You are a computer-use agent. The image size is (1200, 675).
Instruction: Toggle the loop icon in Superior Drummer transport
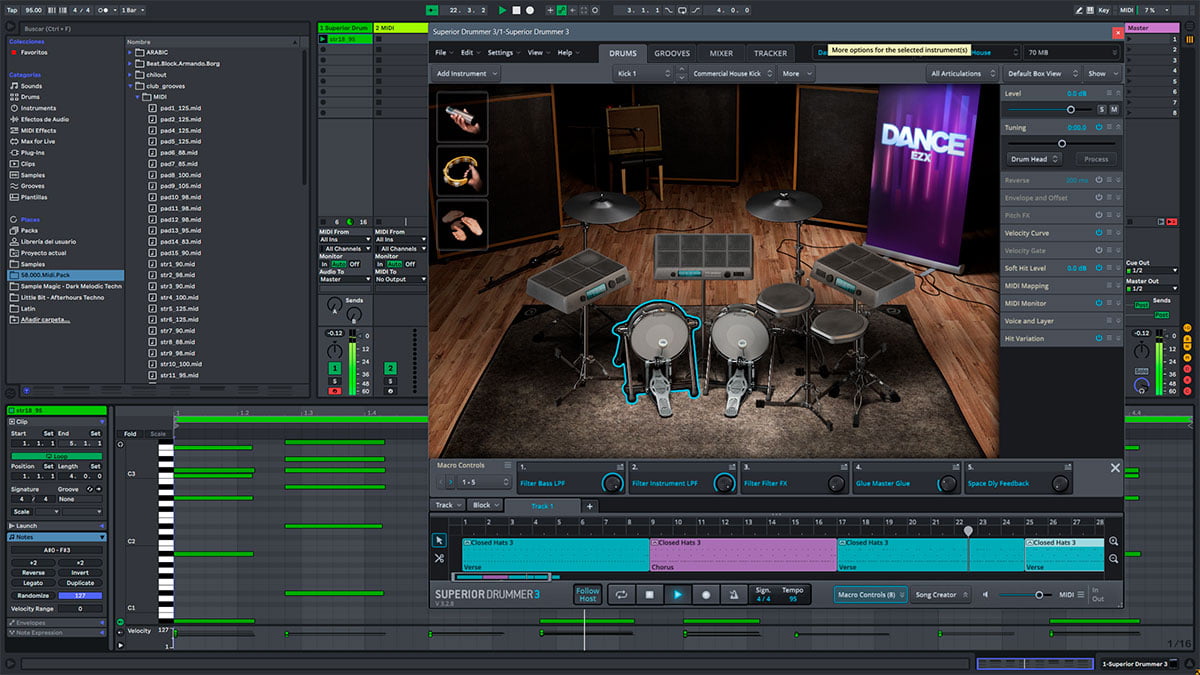click(x=621, y=594)
